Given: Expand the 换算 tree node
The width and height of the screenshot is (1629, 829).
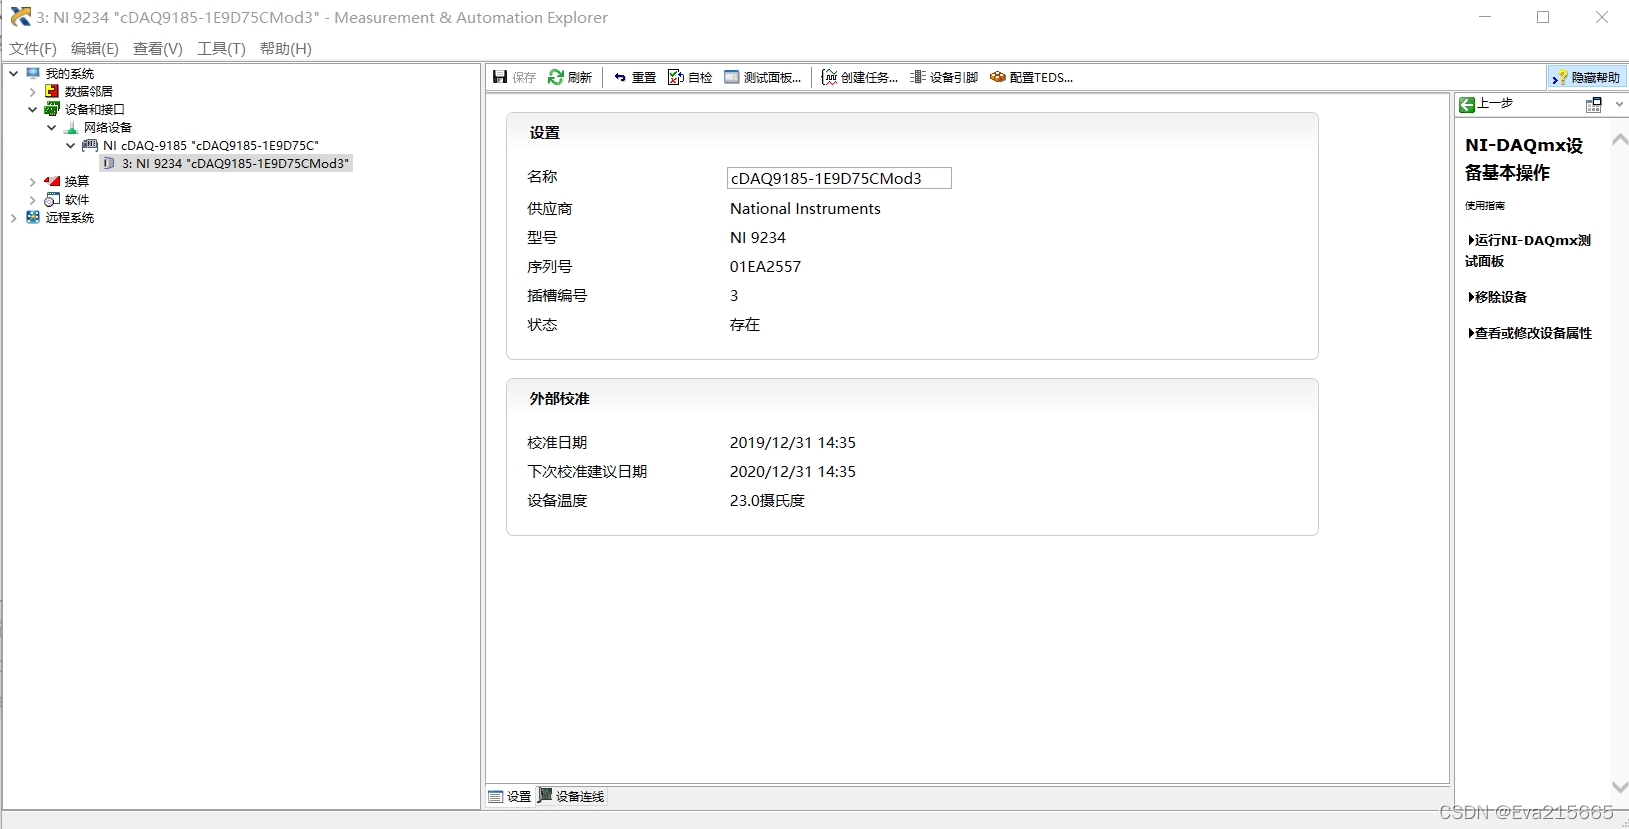Looking at the screenshot, I should click(x=33, y=181).
